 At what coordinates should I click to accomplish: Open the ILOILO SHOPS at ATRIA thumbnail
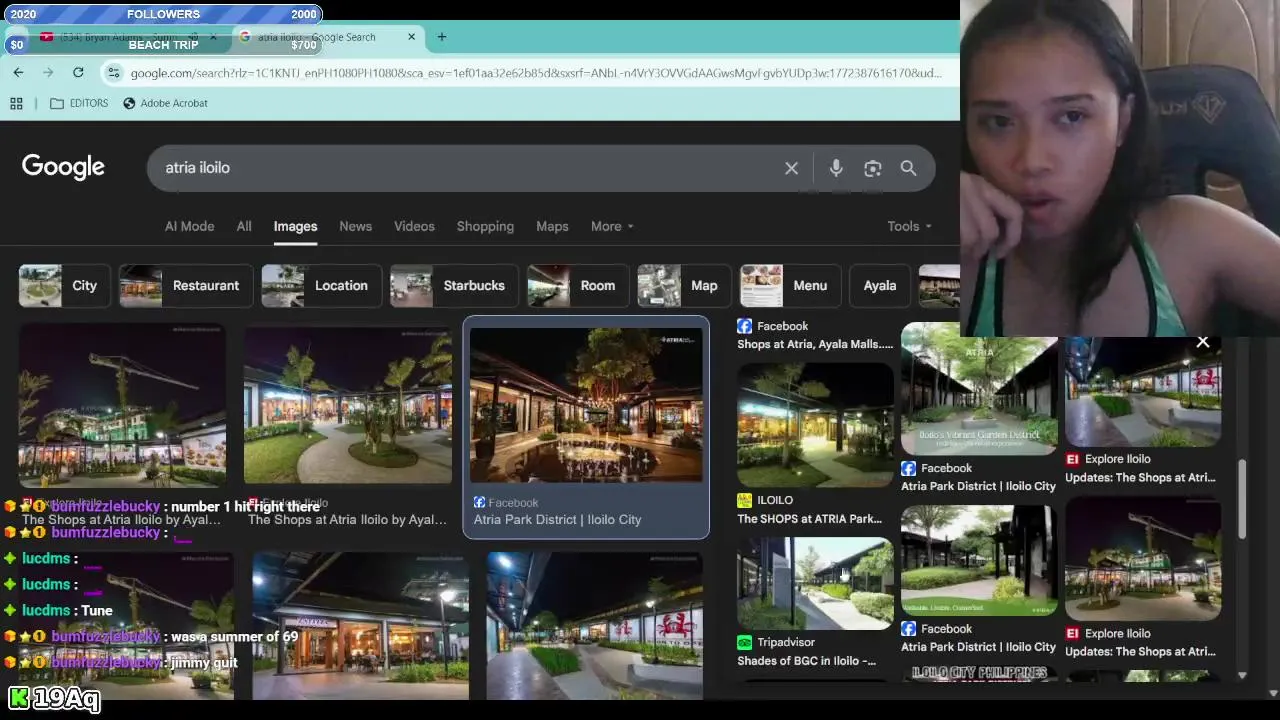(x=815, y=425)
